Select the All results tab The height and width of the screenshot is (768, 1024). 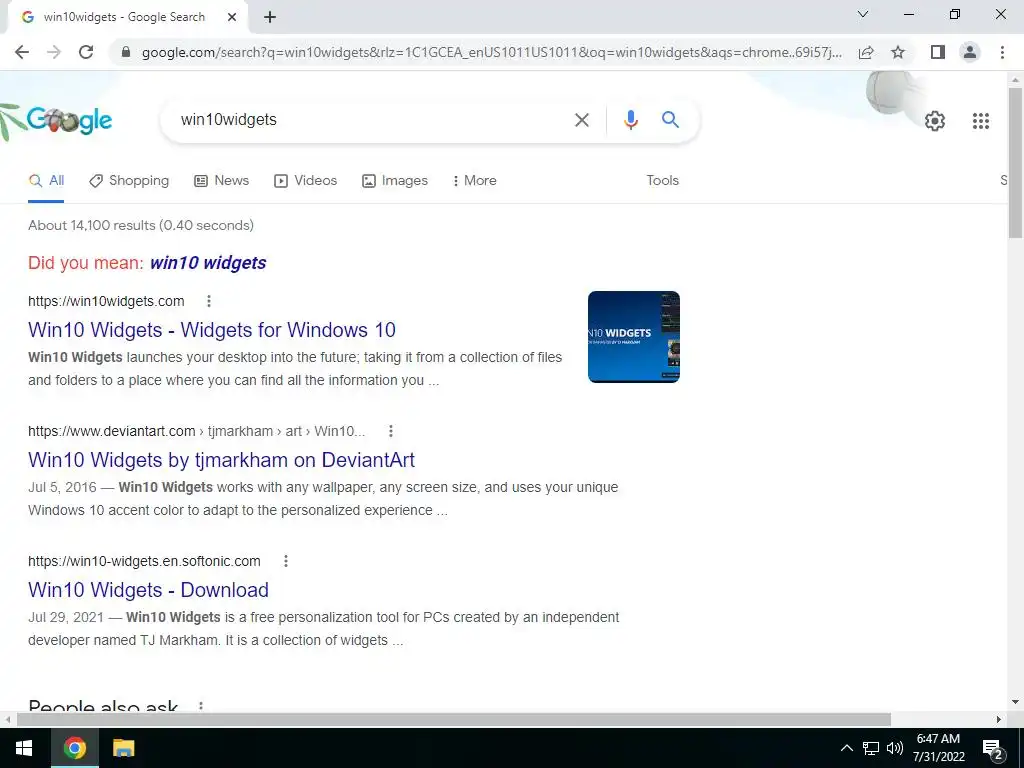click(46, 181)
